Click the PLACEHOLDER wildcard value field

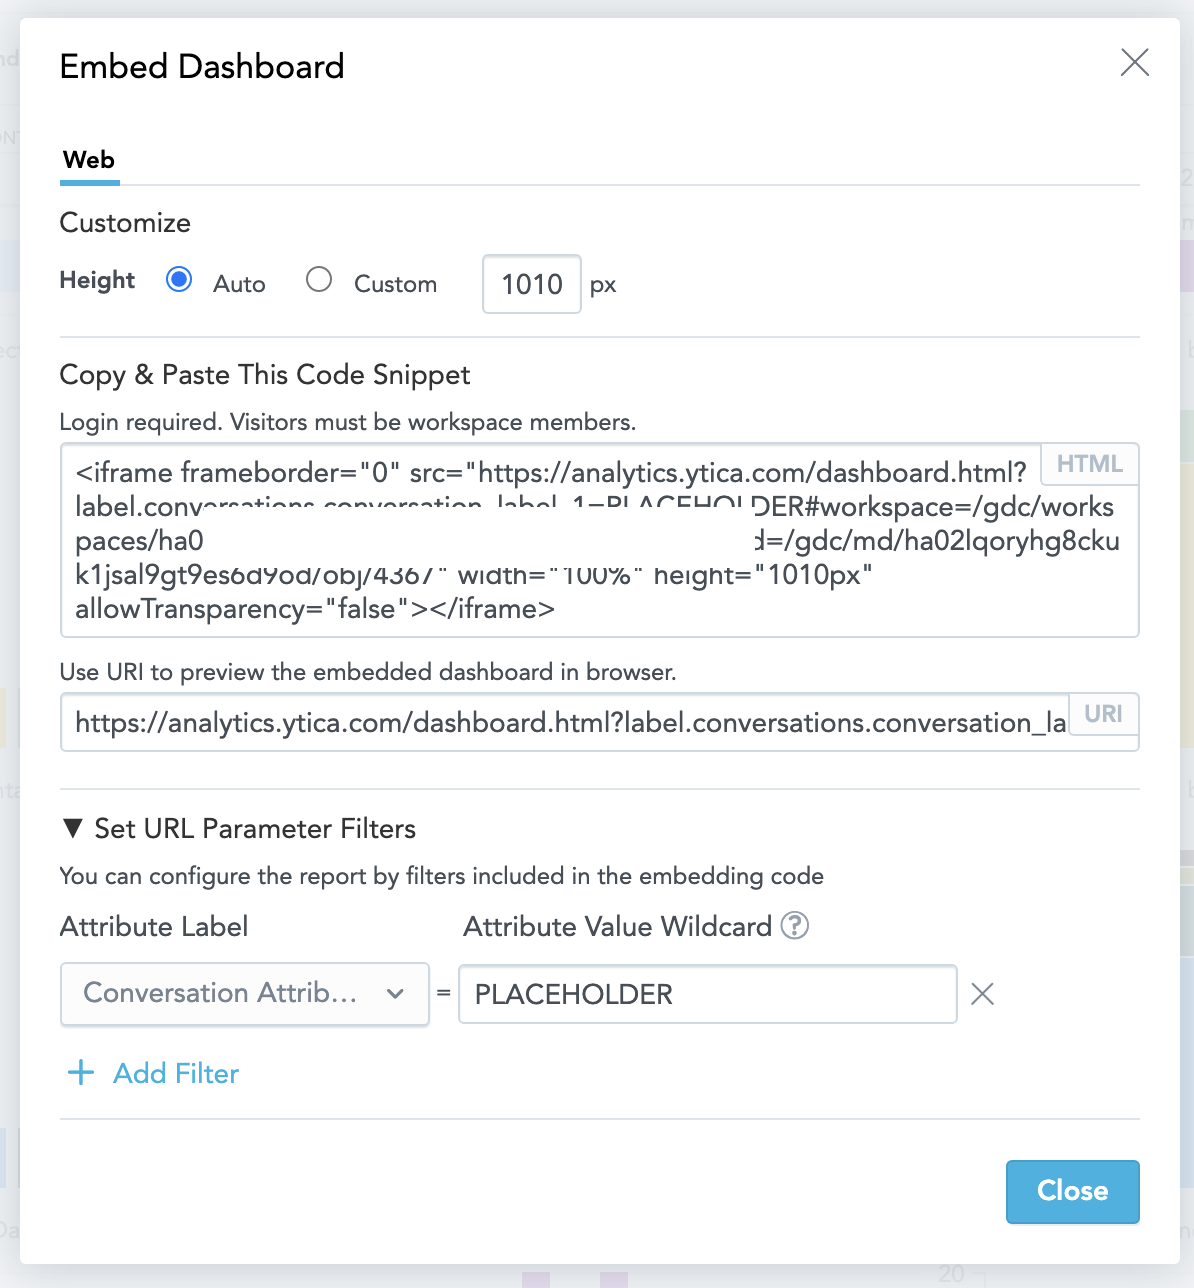(x=707, y=994)
